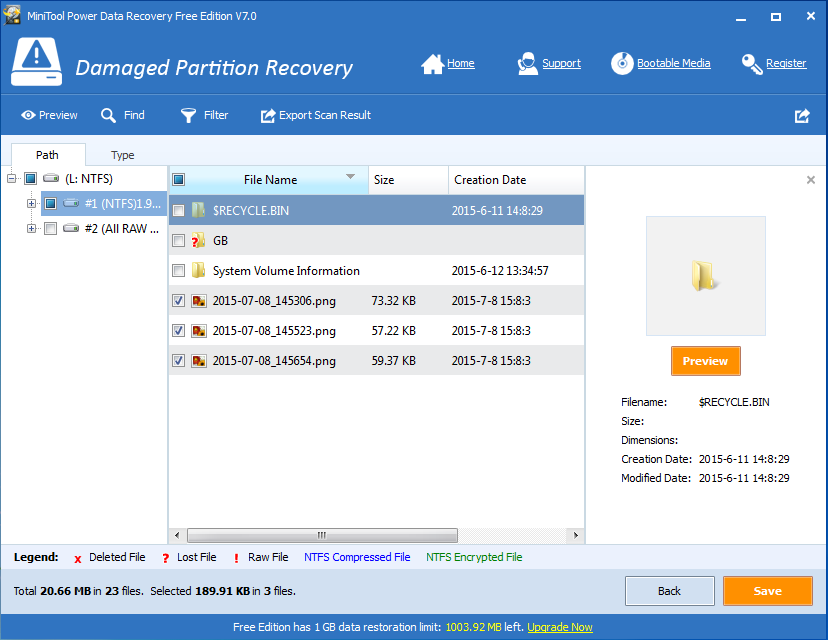Click the scrollbar left arrow

[x=177, y=535]
